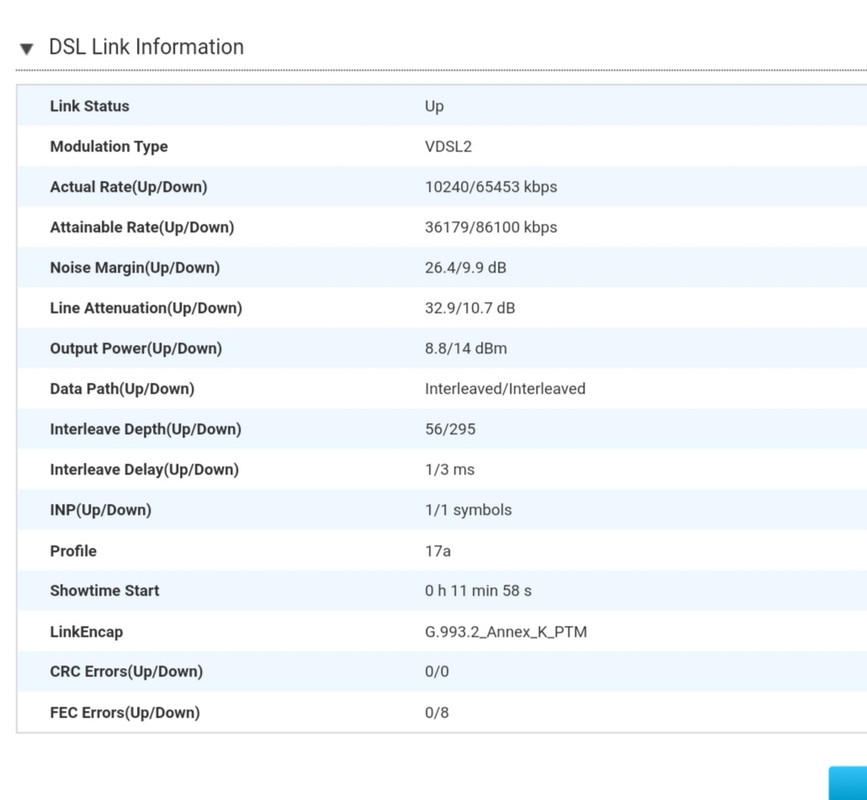The height and width of the screenshot is (800, 867).
Task: Select the Attainable Rate(Up/Down) label
Action: click(x=142, y=227)
